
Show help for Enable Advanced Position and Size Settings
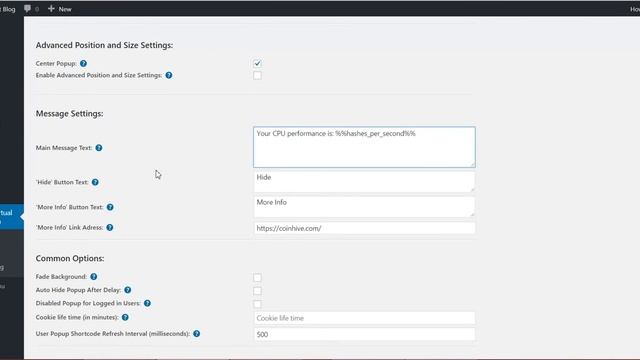click(169, 75)
